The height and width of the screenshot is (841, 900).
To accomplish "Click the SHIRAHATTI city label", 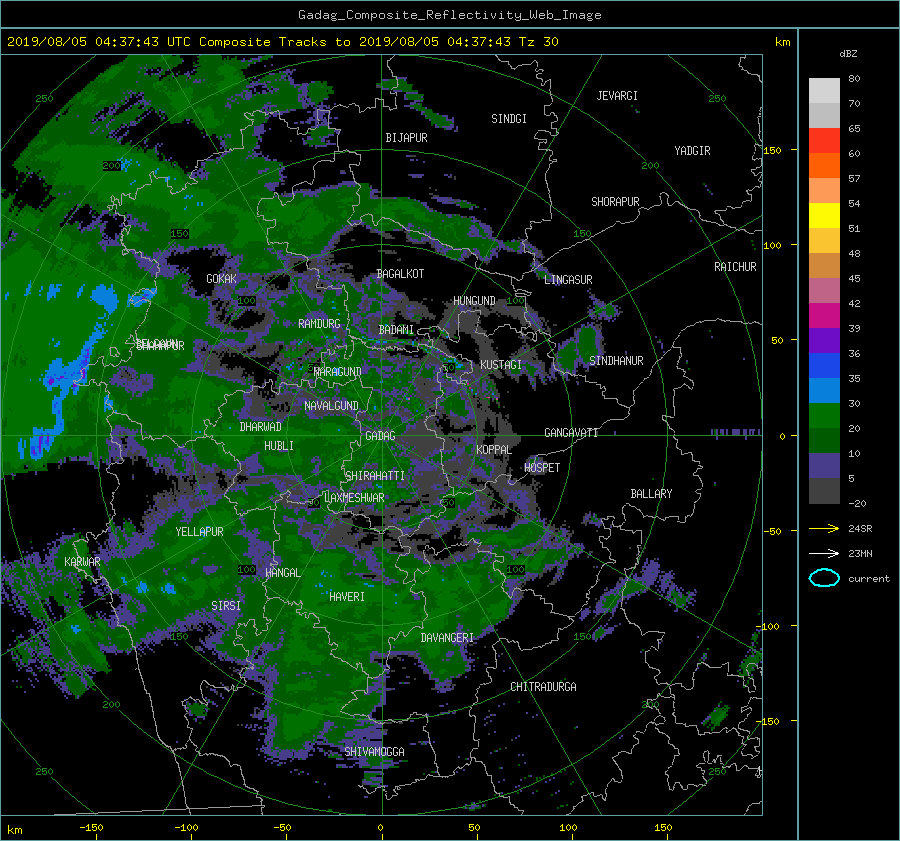I will pyautogui.click(x=375, y=476).
